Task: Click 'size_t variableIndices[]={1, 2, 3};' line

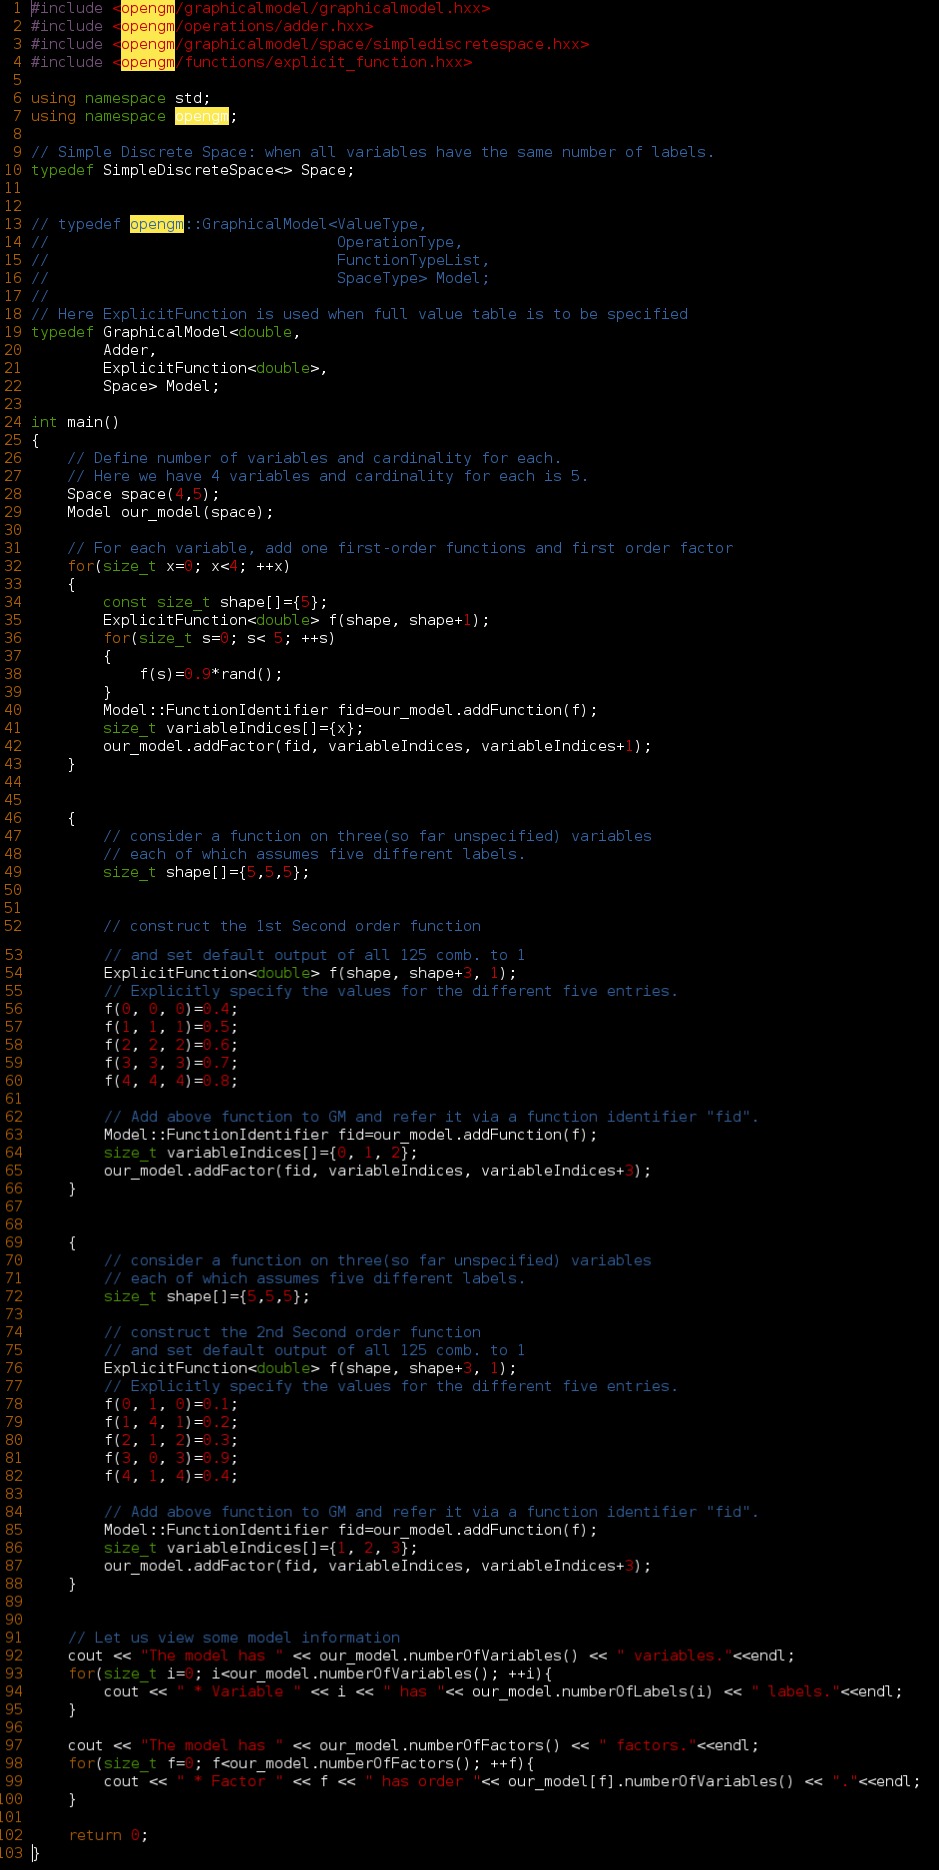Action: [260, 1548]
